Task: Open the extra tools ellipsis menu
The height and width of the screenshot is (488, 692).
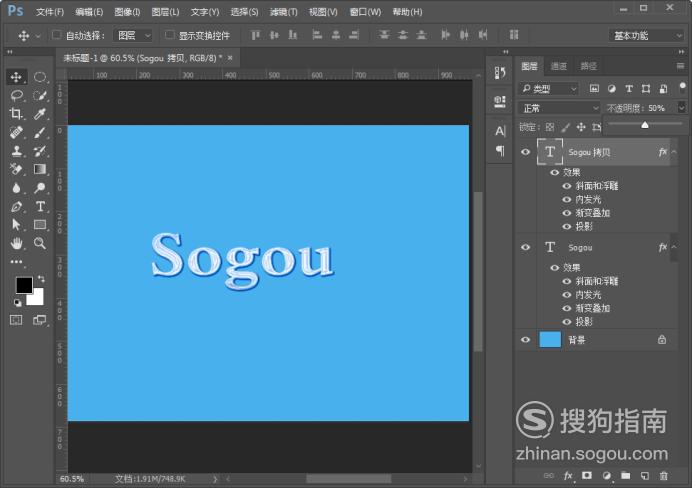Action: point(16,262)
